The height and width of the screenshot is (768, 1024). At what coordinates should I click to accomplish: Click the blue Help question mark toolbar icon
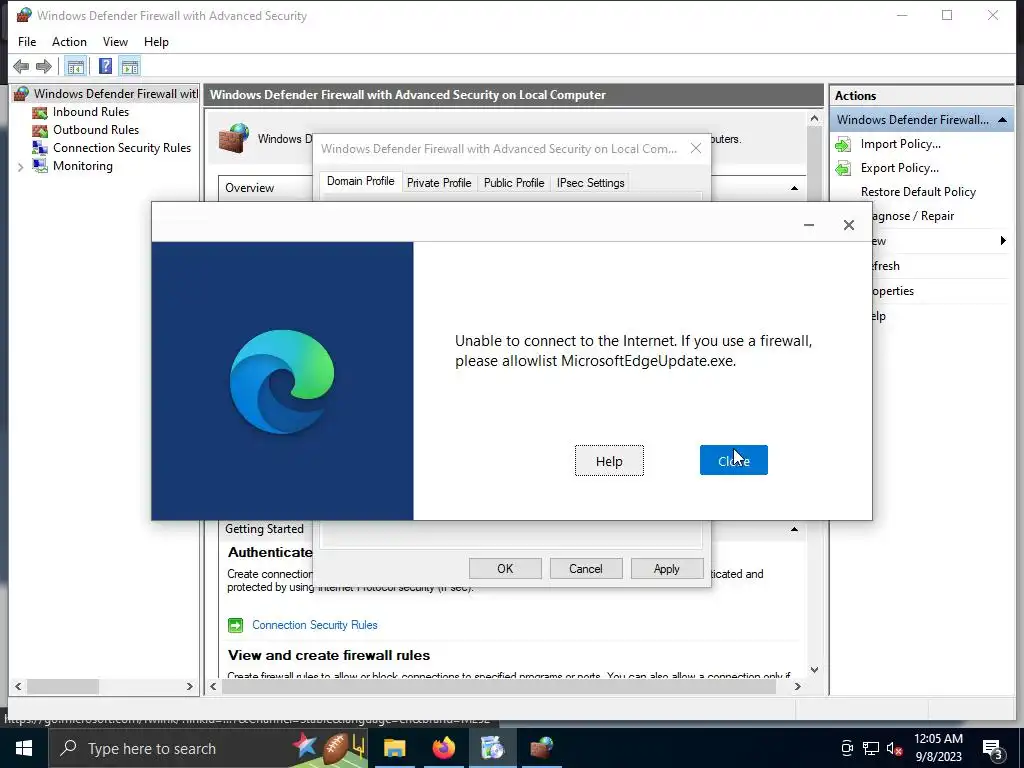click(x=105, y=66)
